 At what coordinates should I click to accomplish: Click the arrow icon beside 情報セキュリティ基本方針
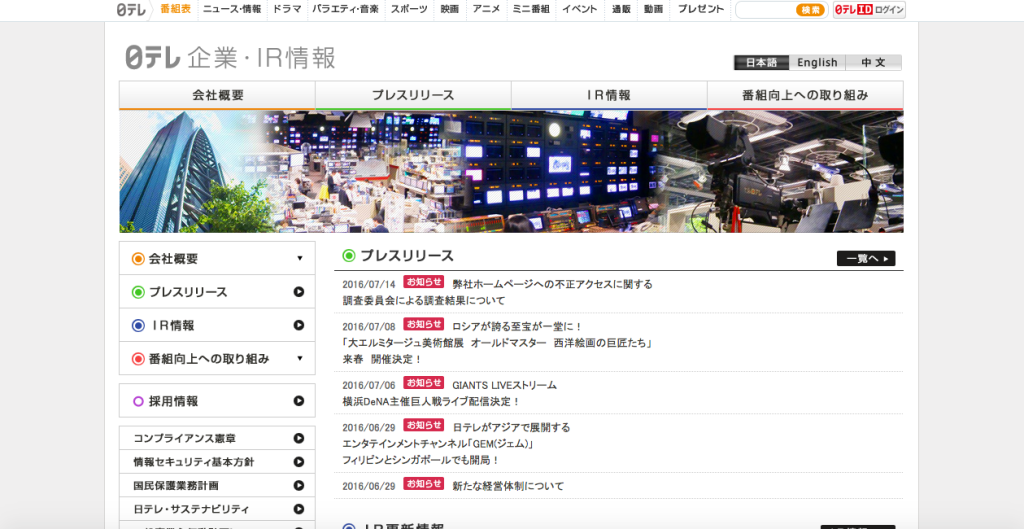coord(298,462)
